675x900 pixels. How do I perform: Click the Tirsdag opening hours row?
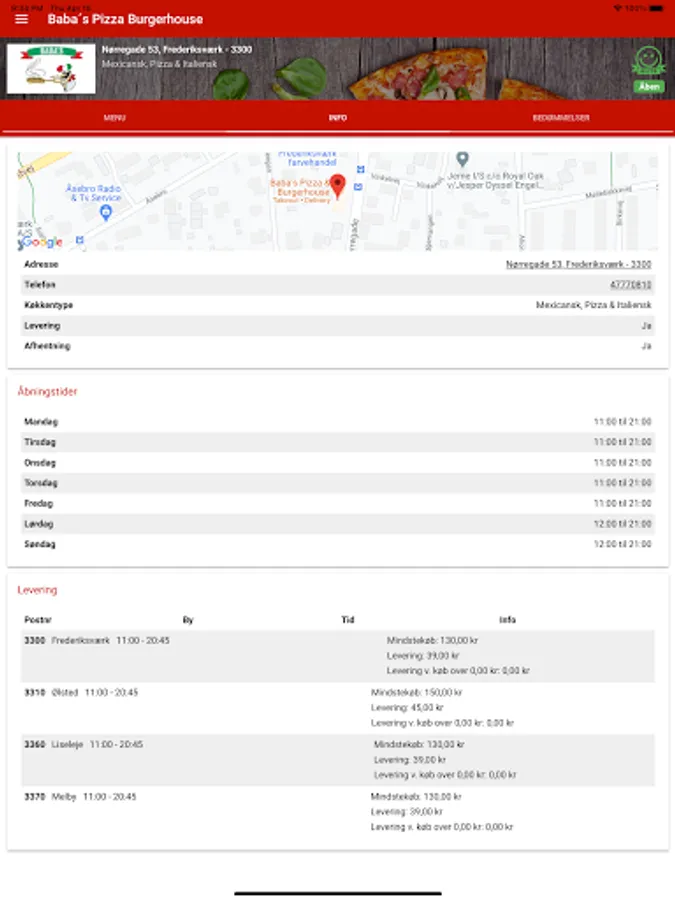[x=338, y=442]
